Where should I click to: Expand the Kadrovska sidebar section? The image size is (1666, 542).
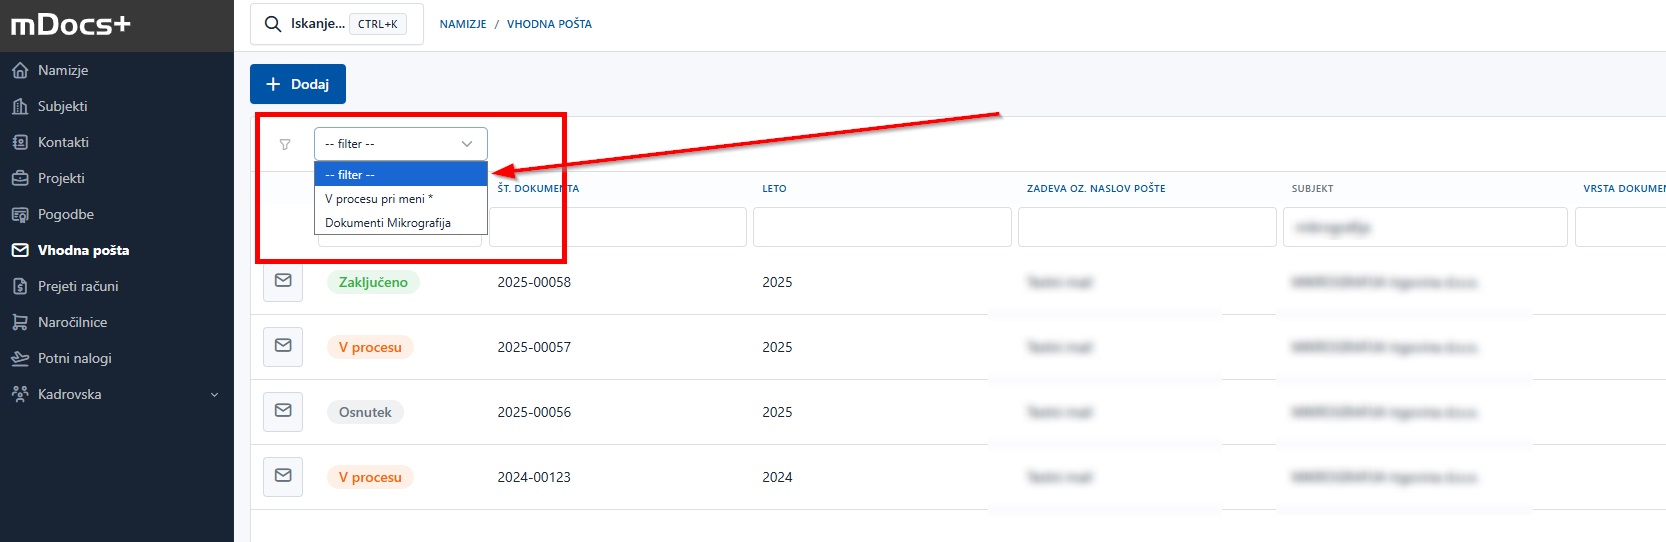pyautogui.click(x=115, y=394)
